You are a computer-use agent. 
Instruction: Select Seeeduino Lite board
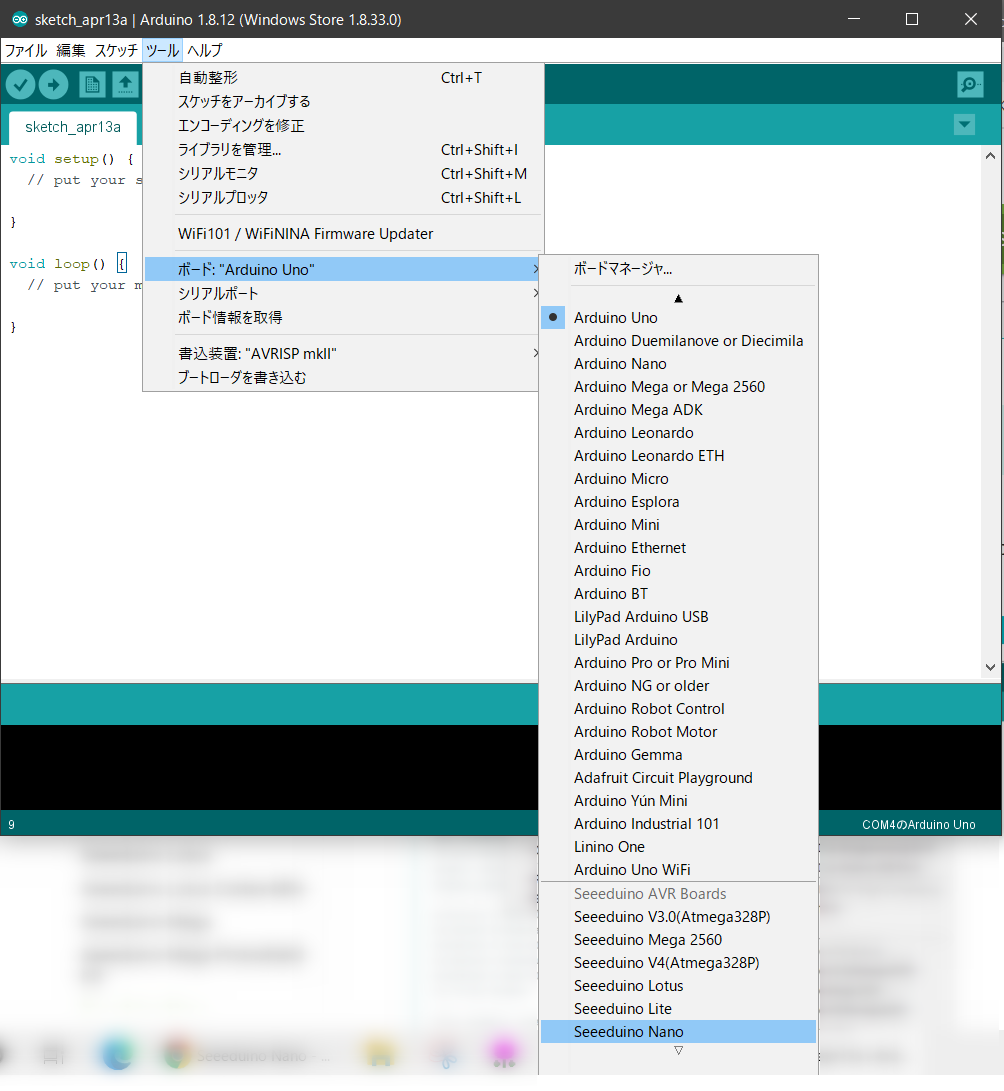point(678,1008)
